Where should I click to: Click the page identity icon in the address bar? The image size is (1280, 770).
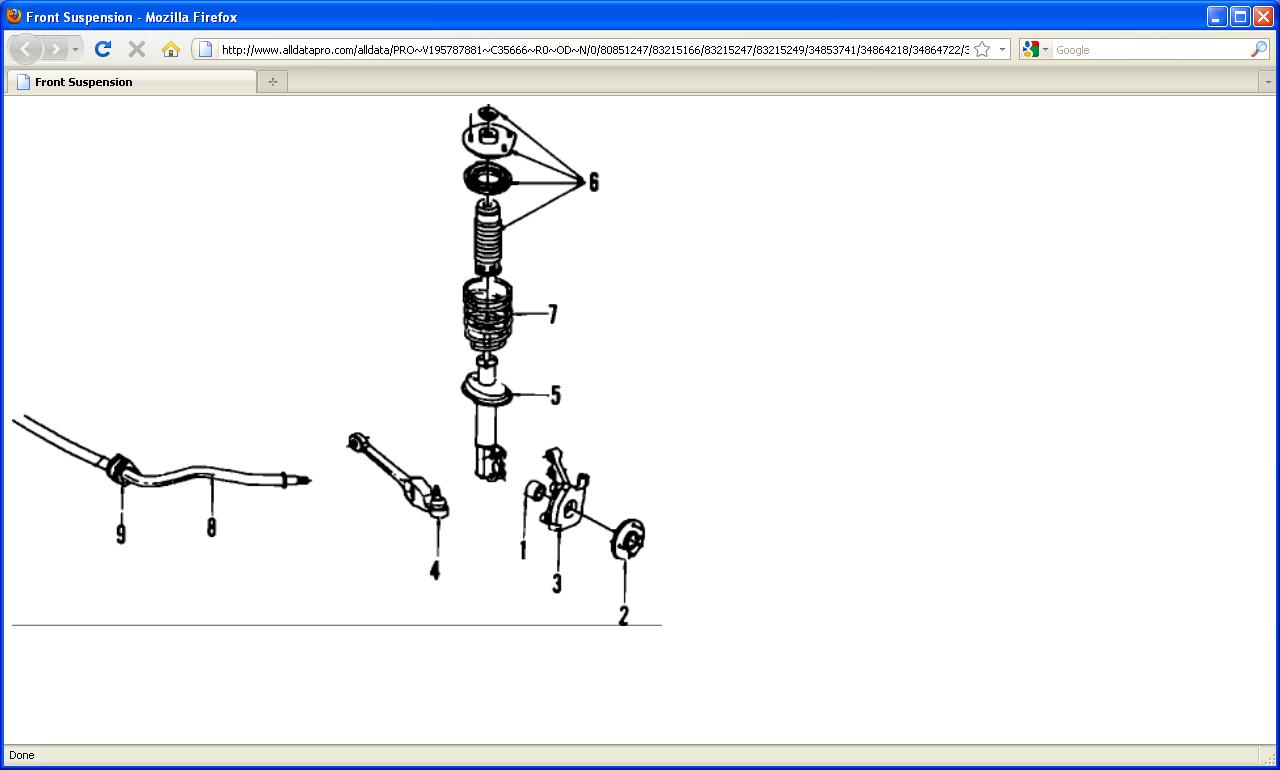(206, 49)
